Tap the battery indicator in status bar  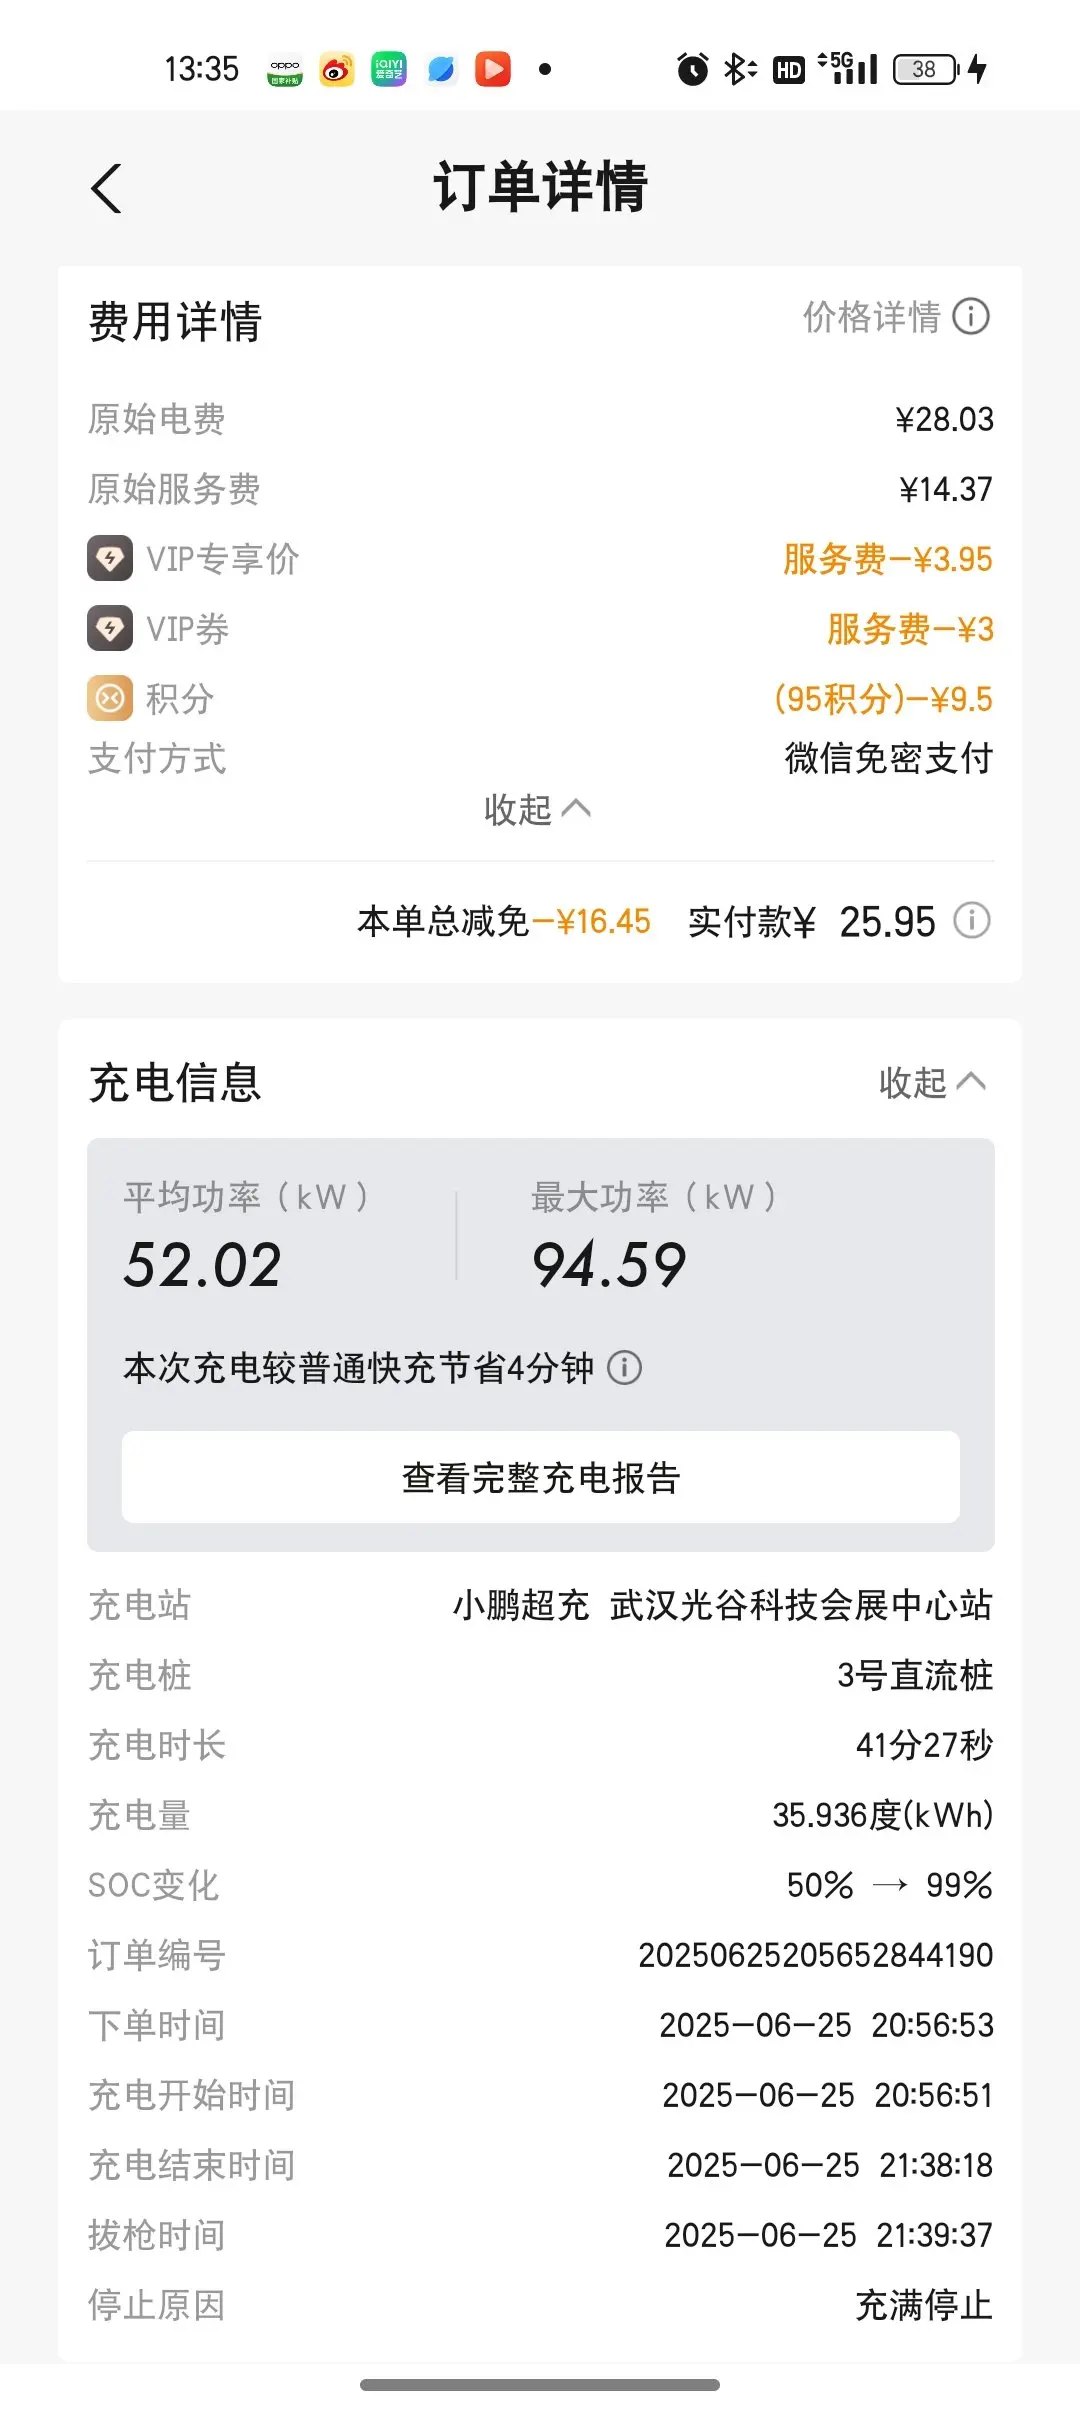tap(925, 69)
